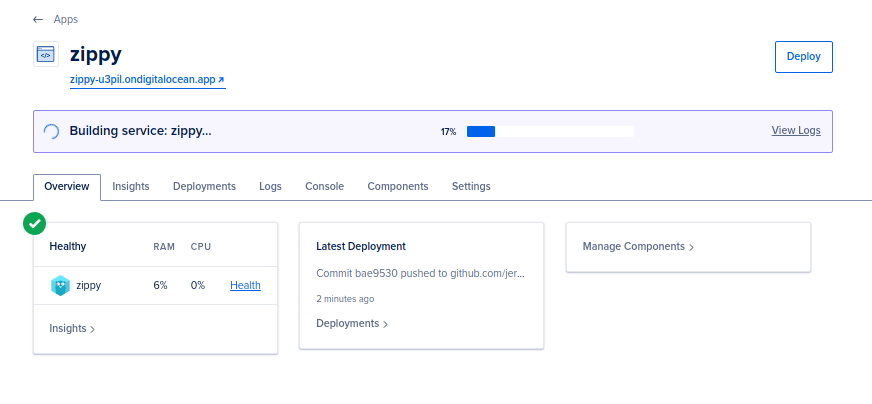Click the Health link for zippy
The width and height of the screenshot is (872, 404).
[245, 285]
